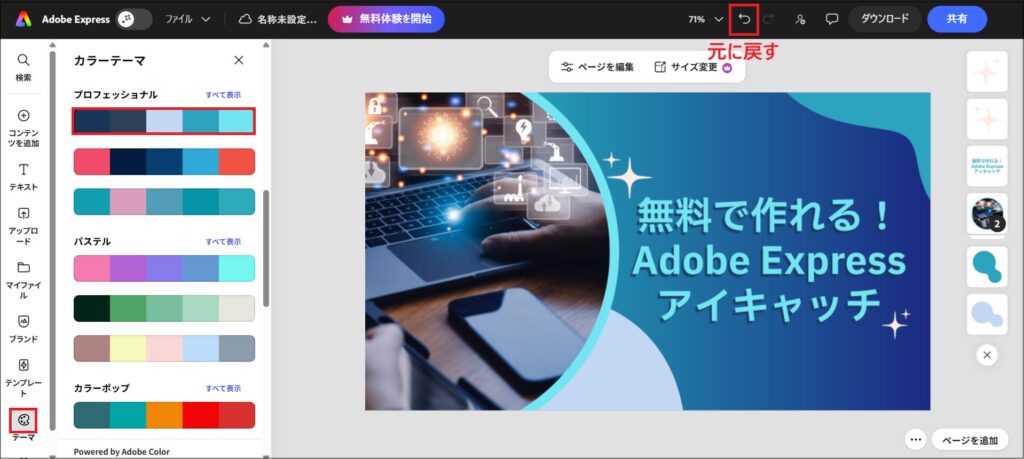Open the ファイル menu dropdown
This screenshot has height=459, width=1024.
(187, 19)
